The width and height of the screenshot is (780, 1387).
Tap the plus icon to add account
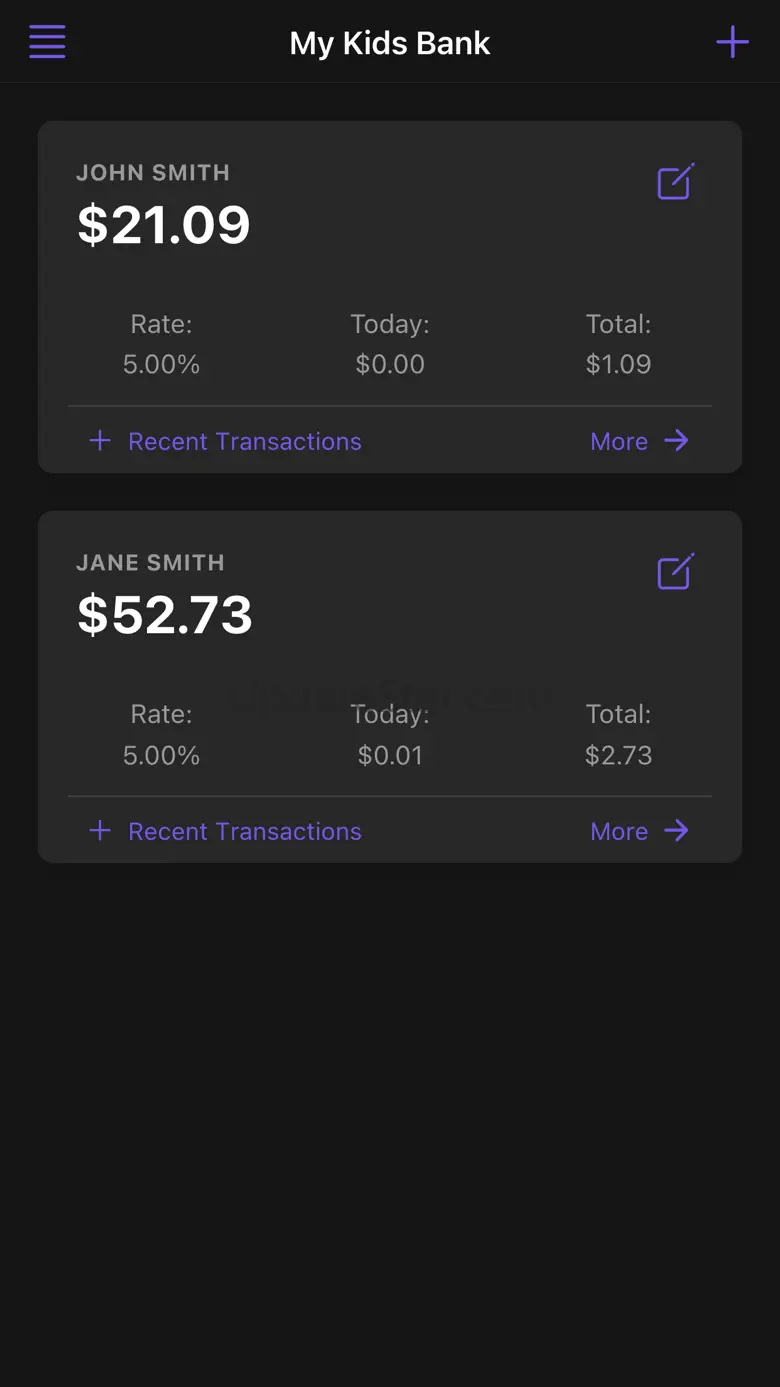tap(732, 42)
